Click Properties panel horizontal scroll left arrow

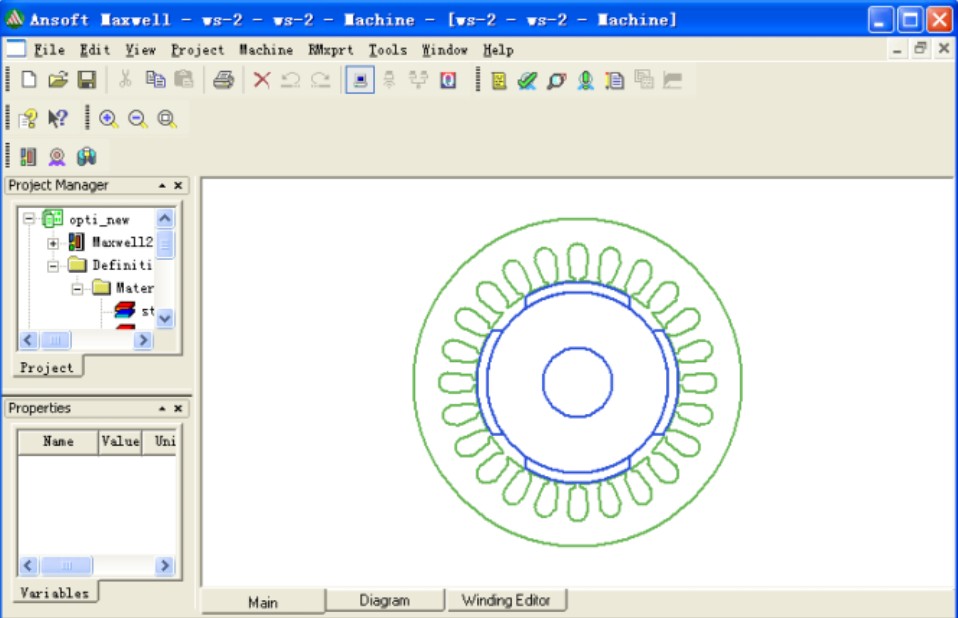(x=28, y=565)
